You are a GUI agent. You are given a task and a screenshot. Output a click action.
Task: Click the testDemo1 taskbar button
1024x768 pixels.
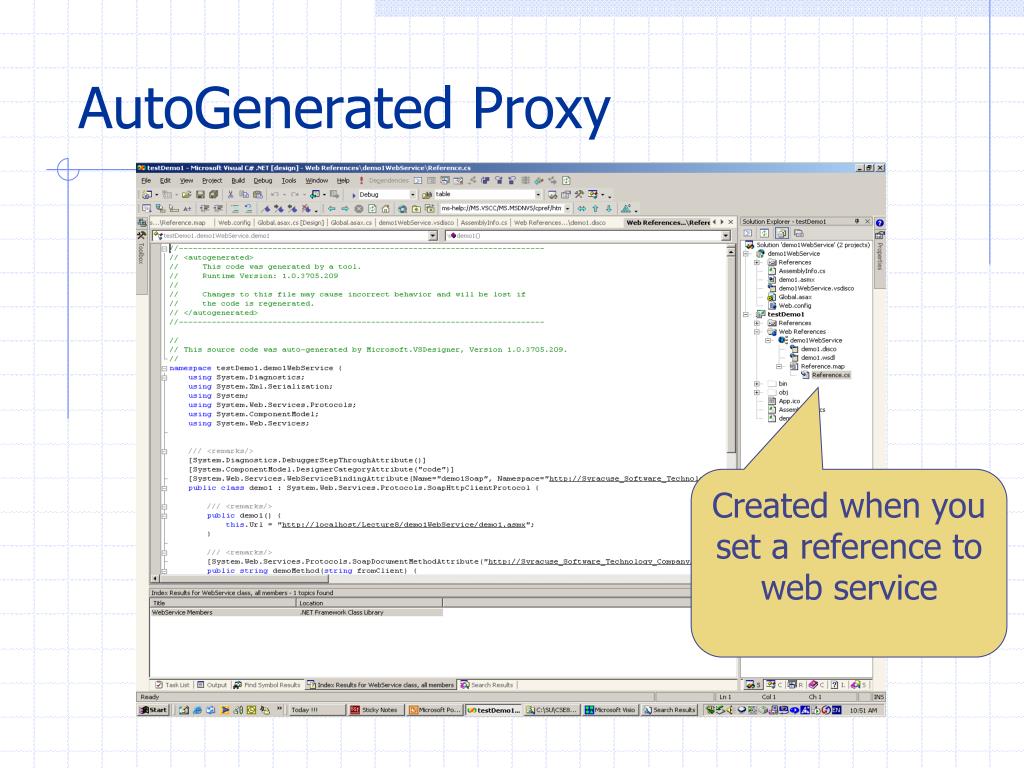point(494,710)
